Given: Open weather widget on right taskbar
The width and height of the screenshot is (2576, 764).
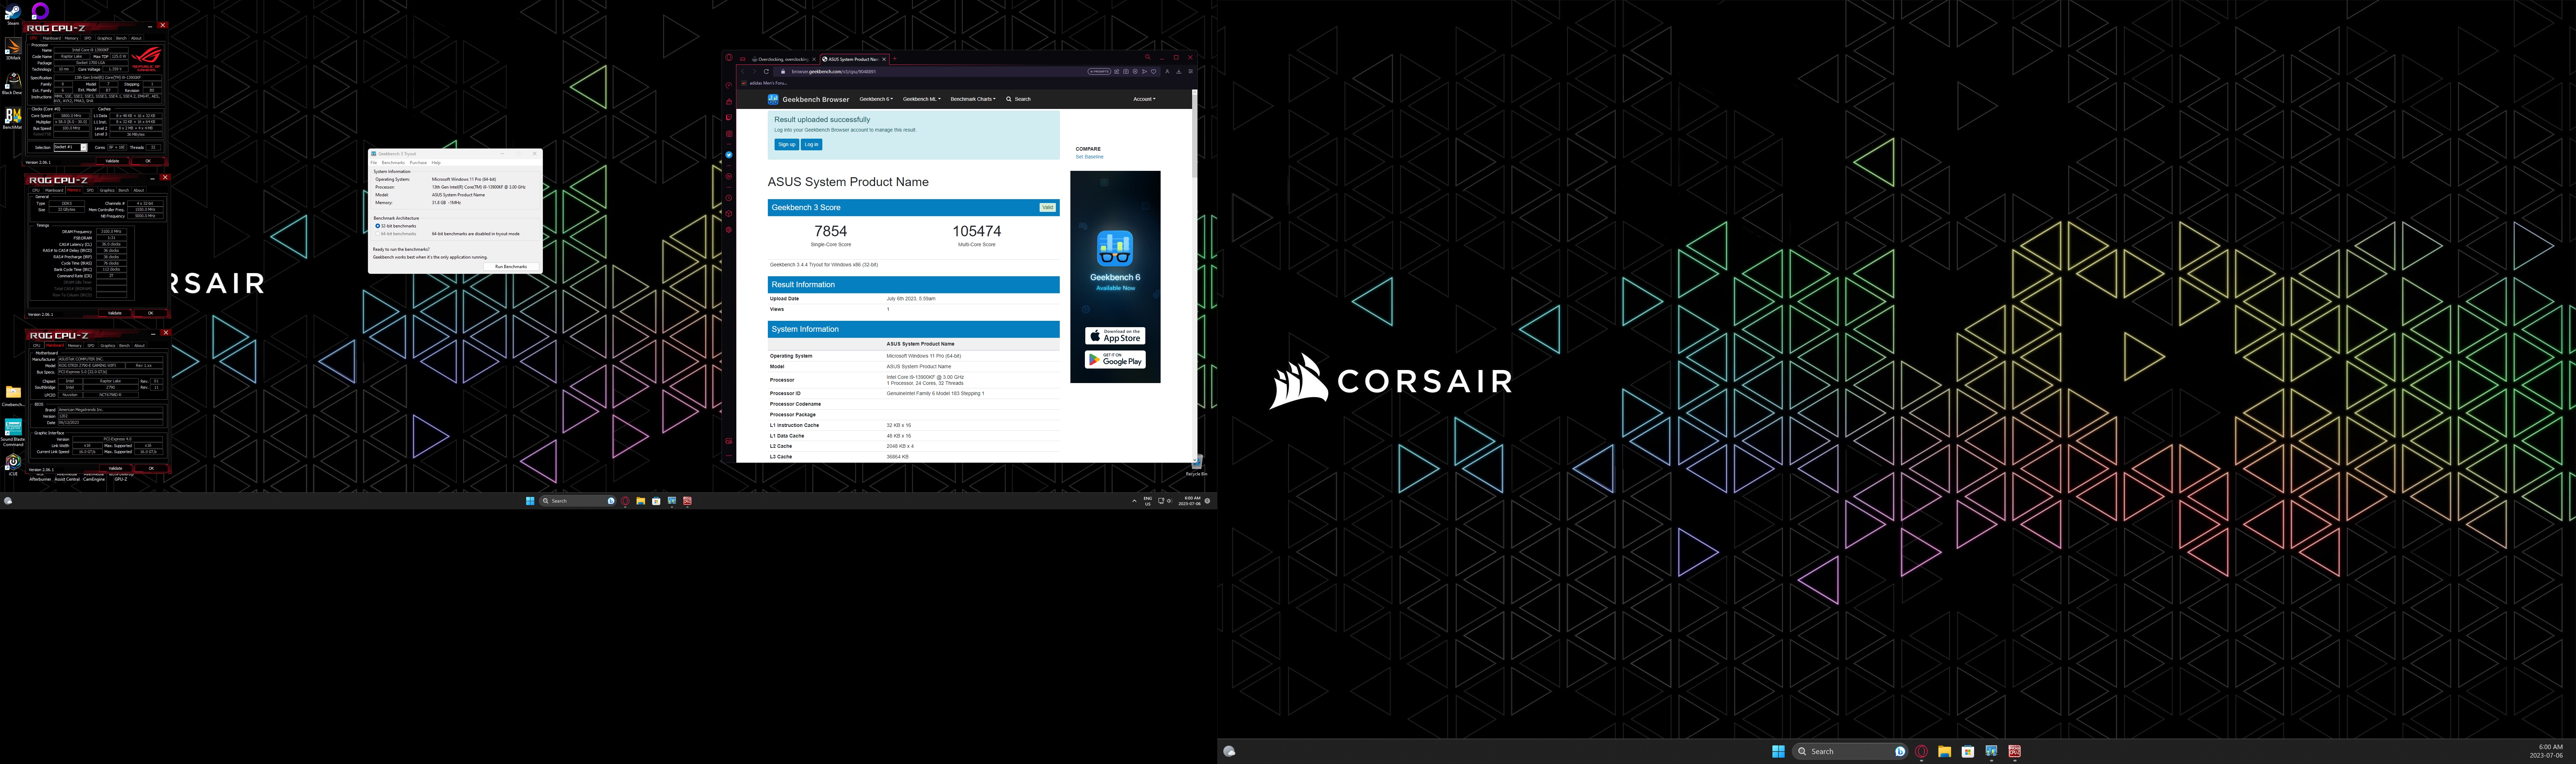Looking at the screenshot, I should click(x=1229, y=751).
